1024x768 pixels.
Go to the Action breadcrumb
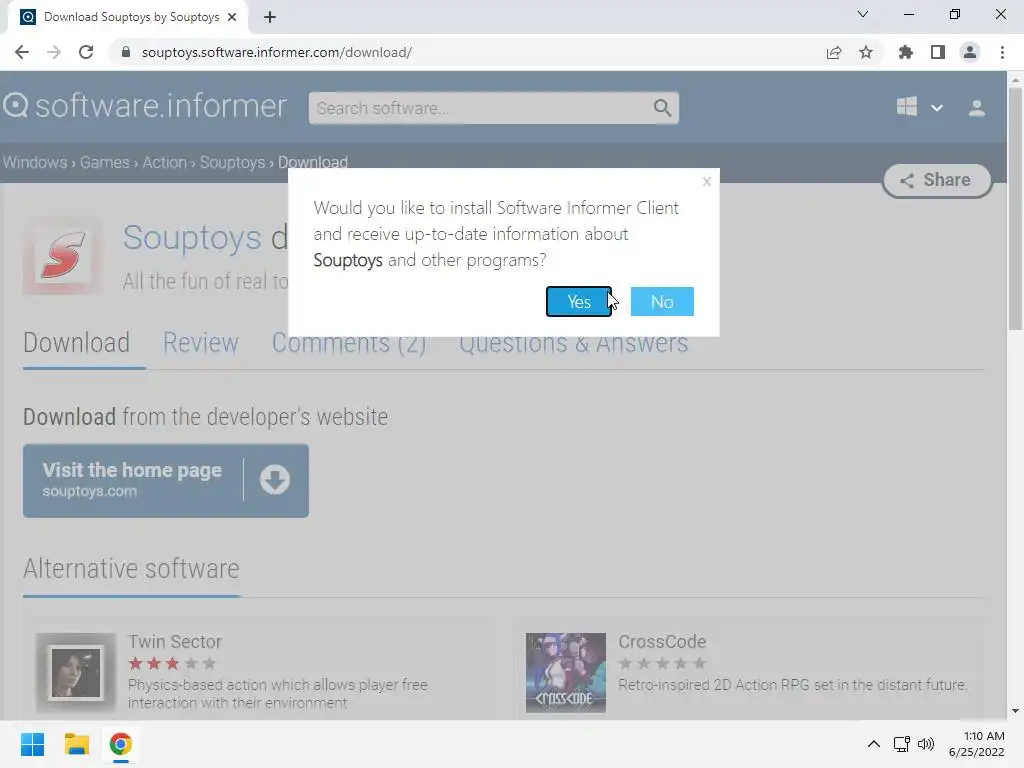point(165,162)
